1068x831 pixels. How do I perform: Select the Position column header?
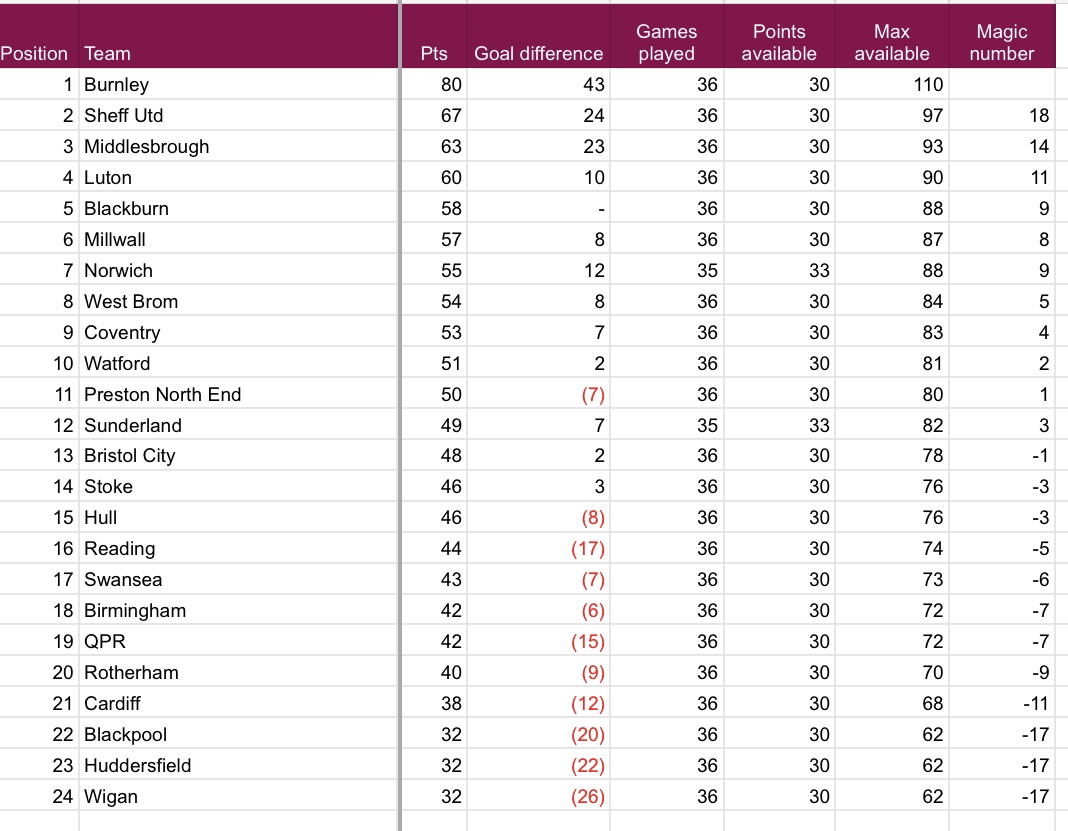coord(35,54)
